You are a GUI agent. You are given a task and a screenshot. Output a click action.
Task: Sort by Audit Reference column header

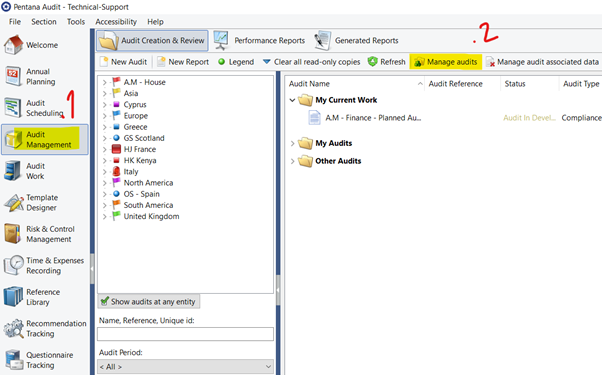pos(462,84)
